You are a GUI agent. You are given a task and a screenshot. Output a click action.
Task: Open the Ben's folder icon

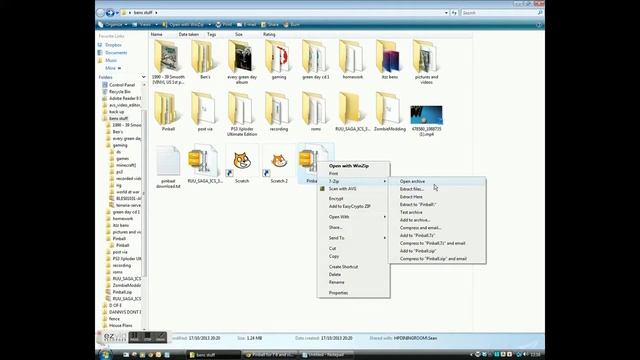204,57
